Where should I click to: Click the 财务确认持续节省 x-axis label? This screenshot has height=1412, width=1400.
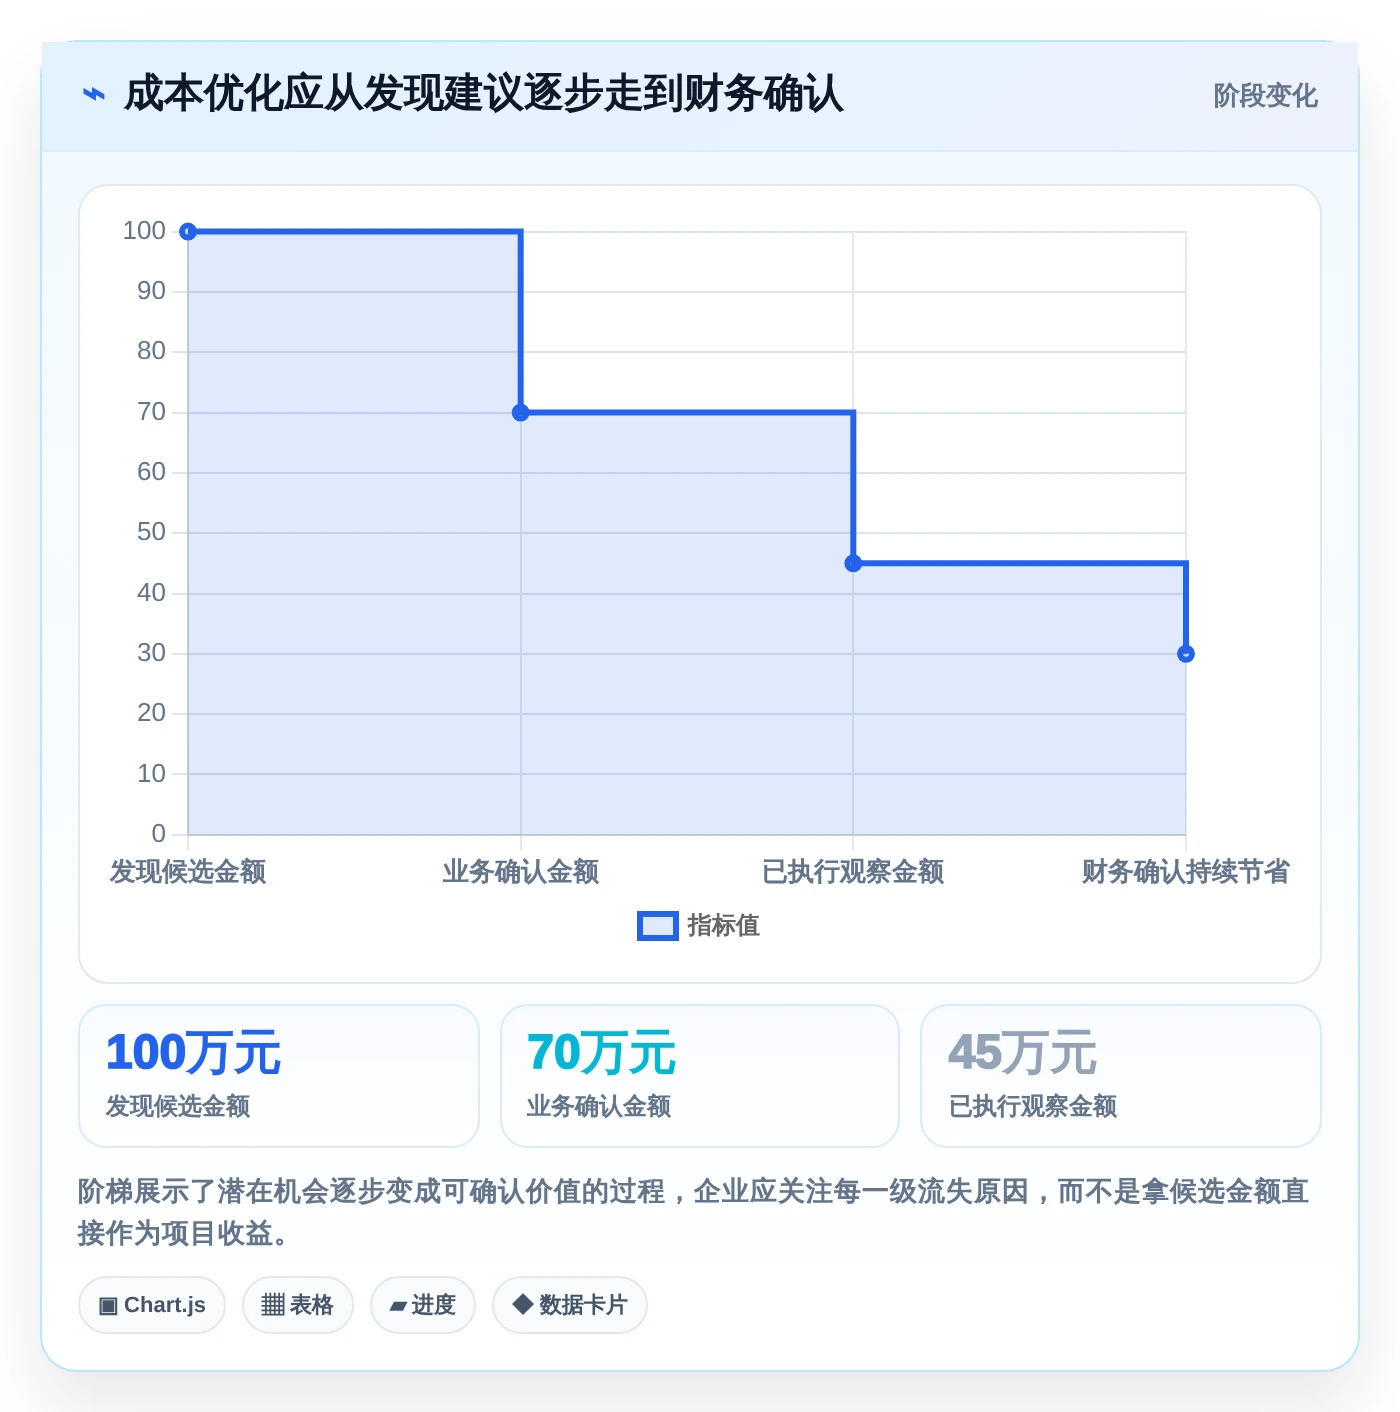pyautogui.click(x=1186, y=872)
